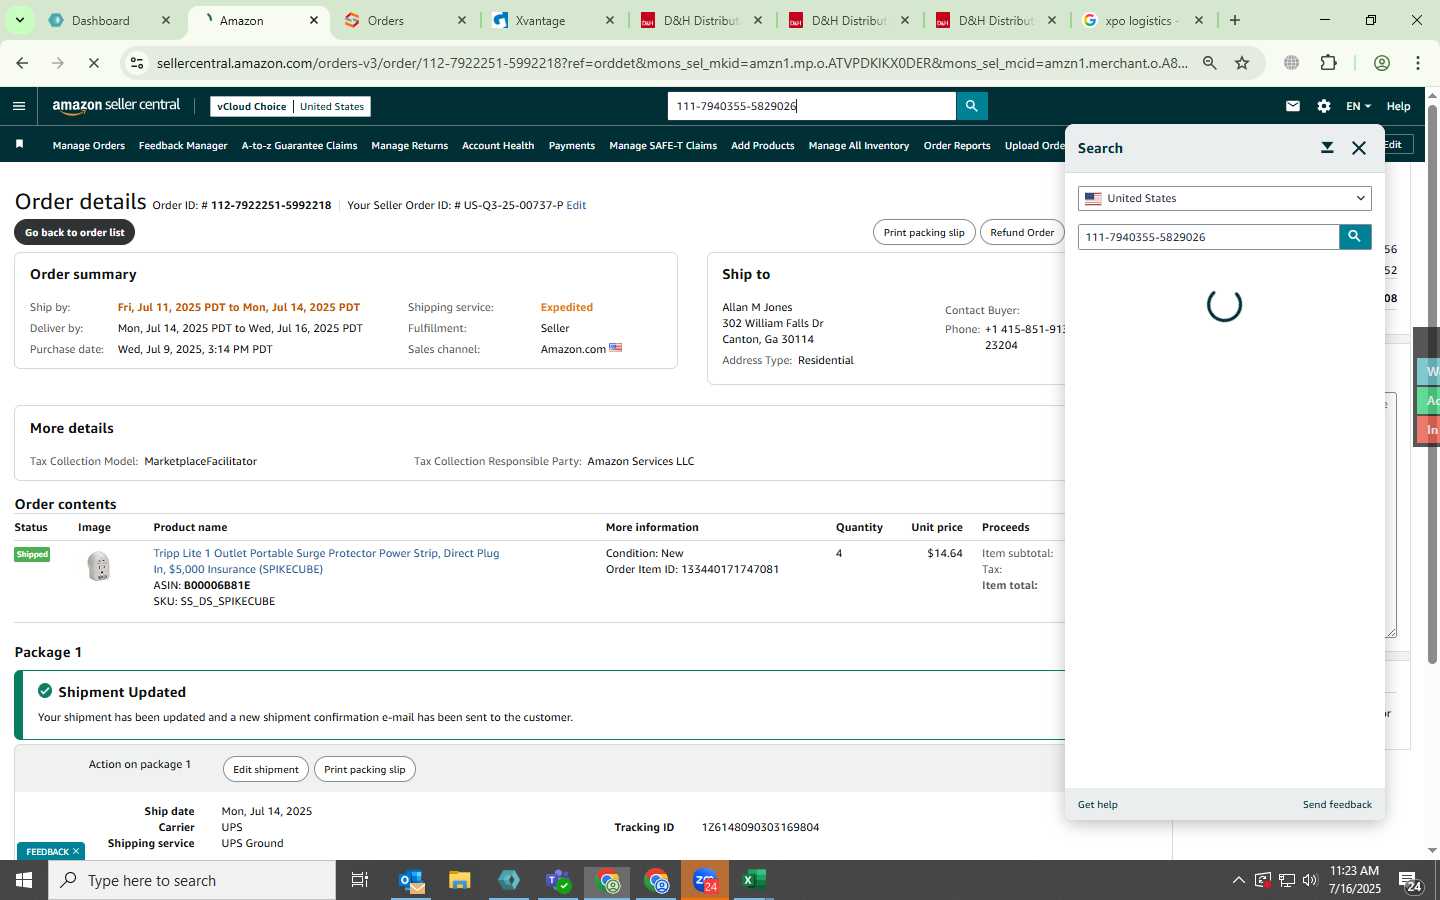Close the Search panel
The image size is (1440, 900).
(x=1359, y=148)
